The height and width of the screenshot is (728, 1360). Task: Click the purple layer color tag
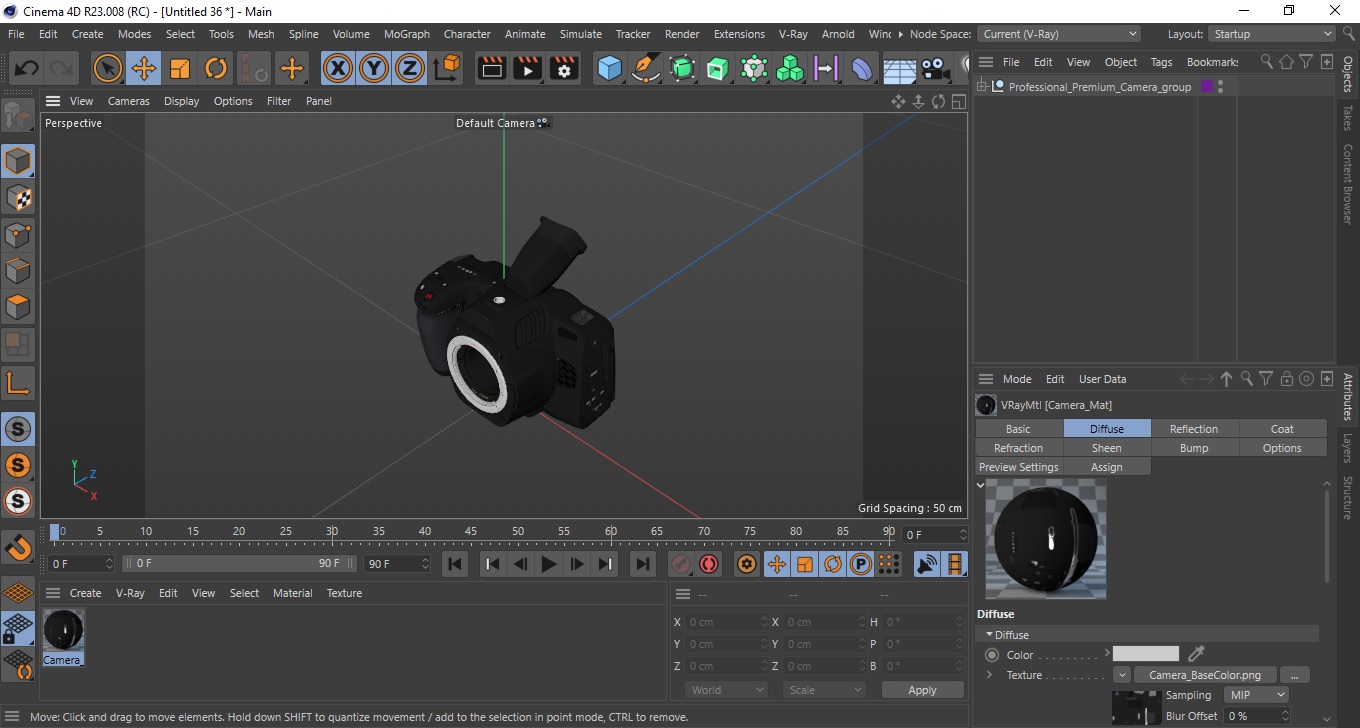pyautogui.click(x=1206, y=87)
